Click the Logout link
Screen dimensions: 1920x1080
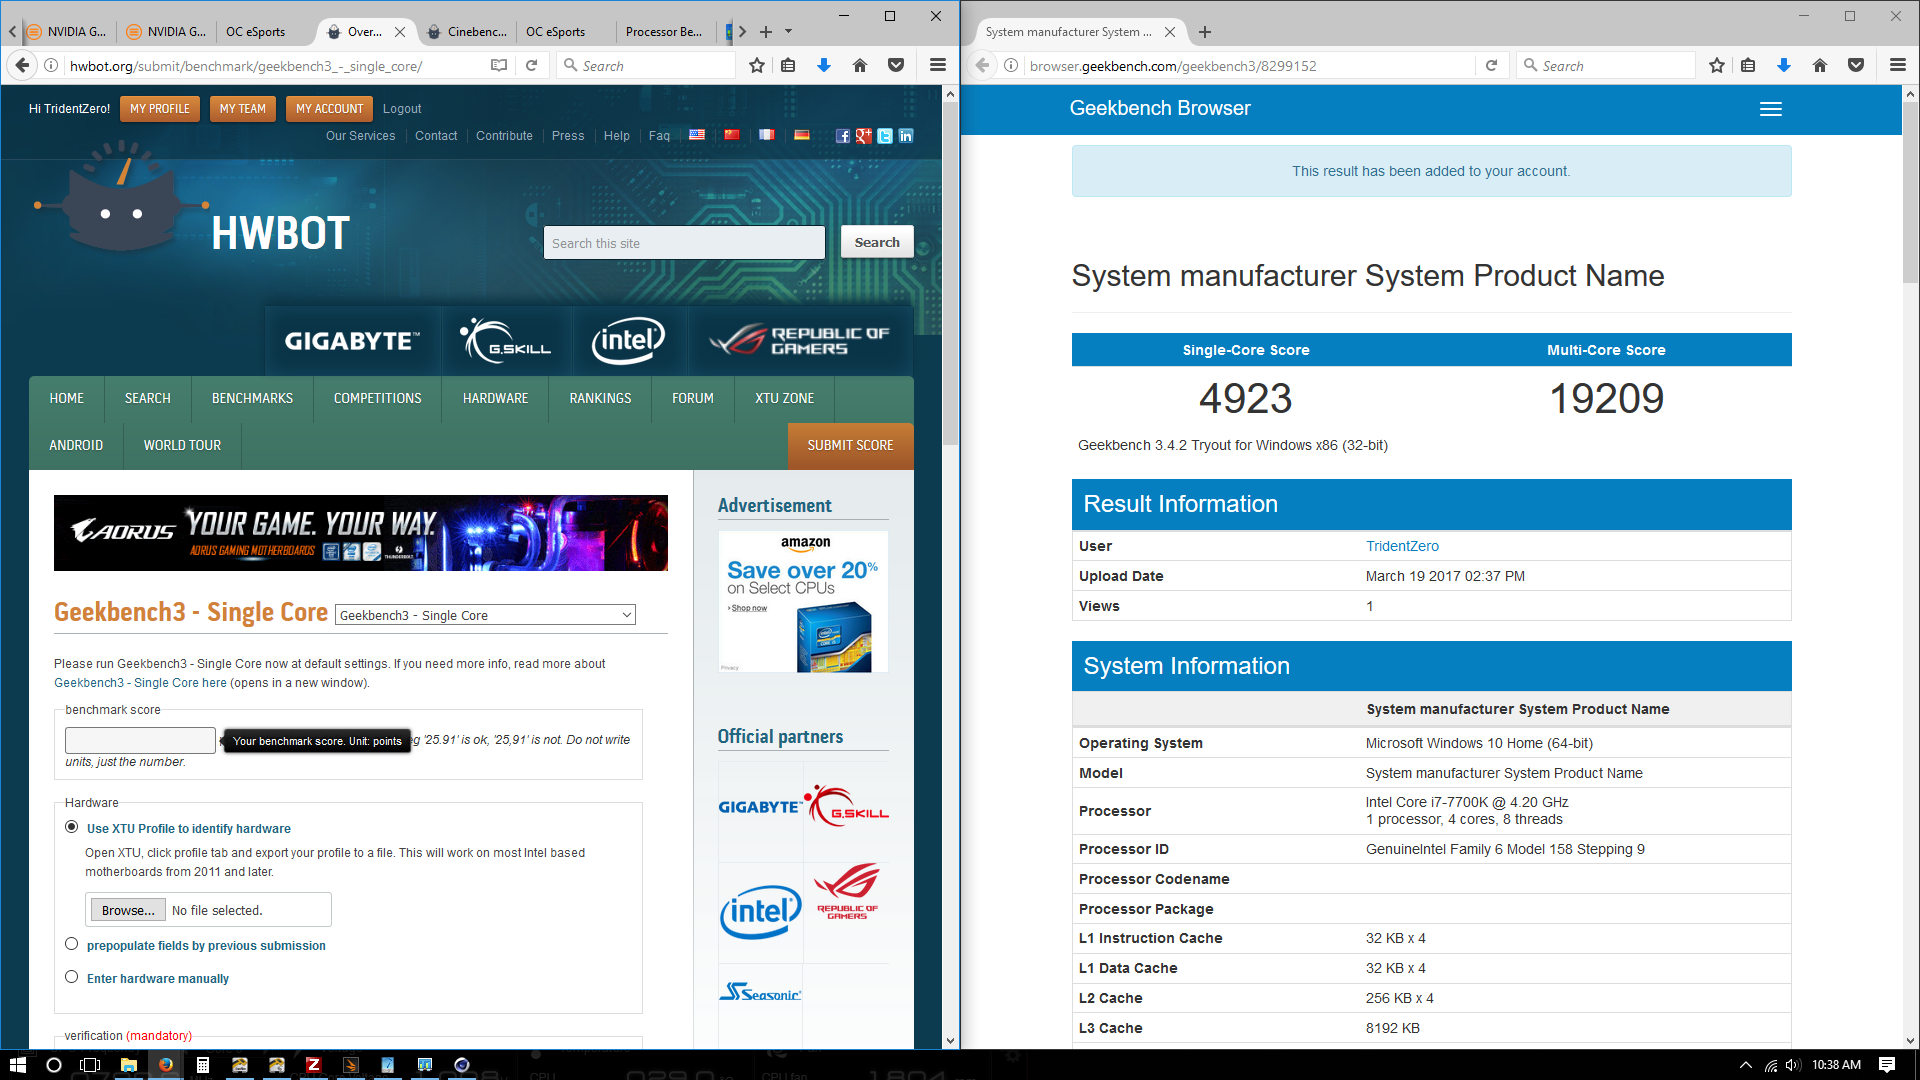pyautogui.click(x=402, y=109)
